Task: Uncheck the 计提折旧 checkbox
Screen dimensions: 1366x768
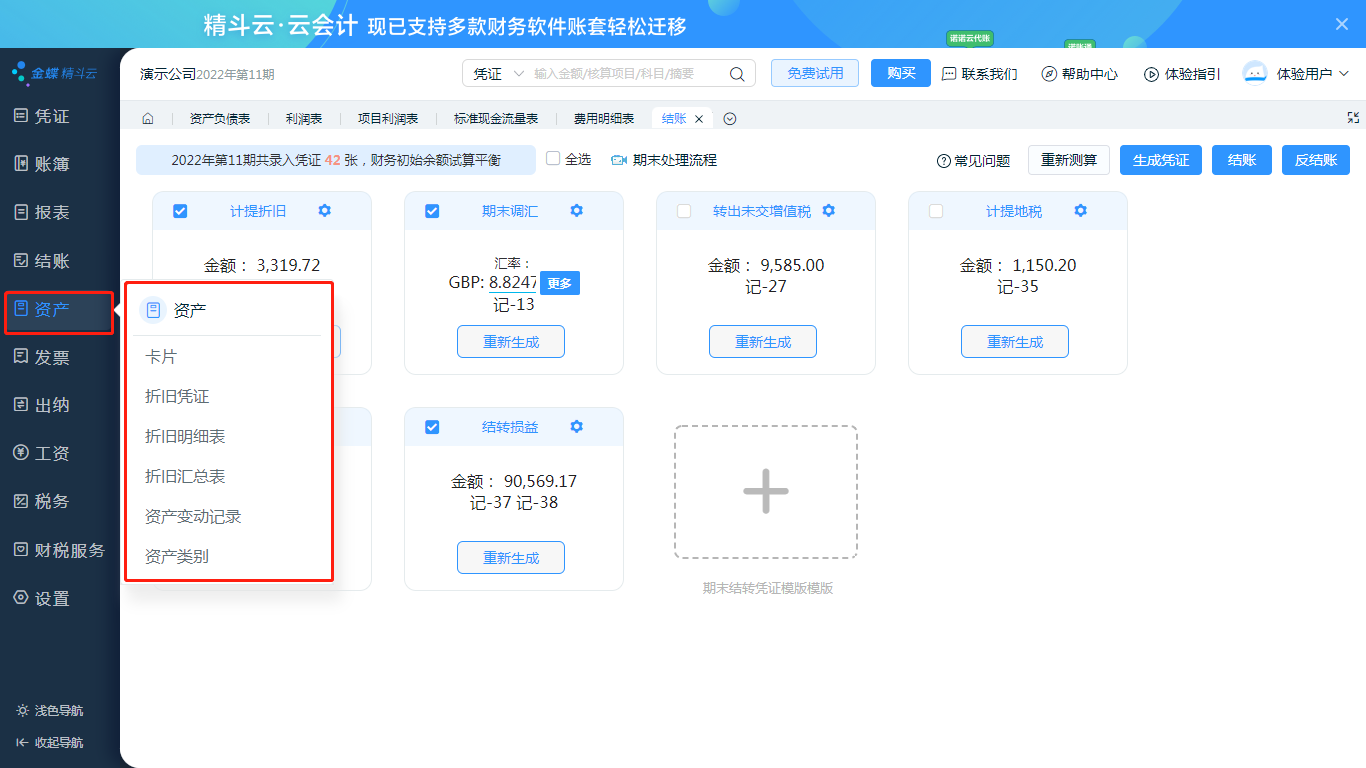Action: [180, 211]
